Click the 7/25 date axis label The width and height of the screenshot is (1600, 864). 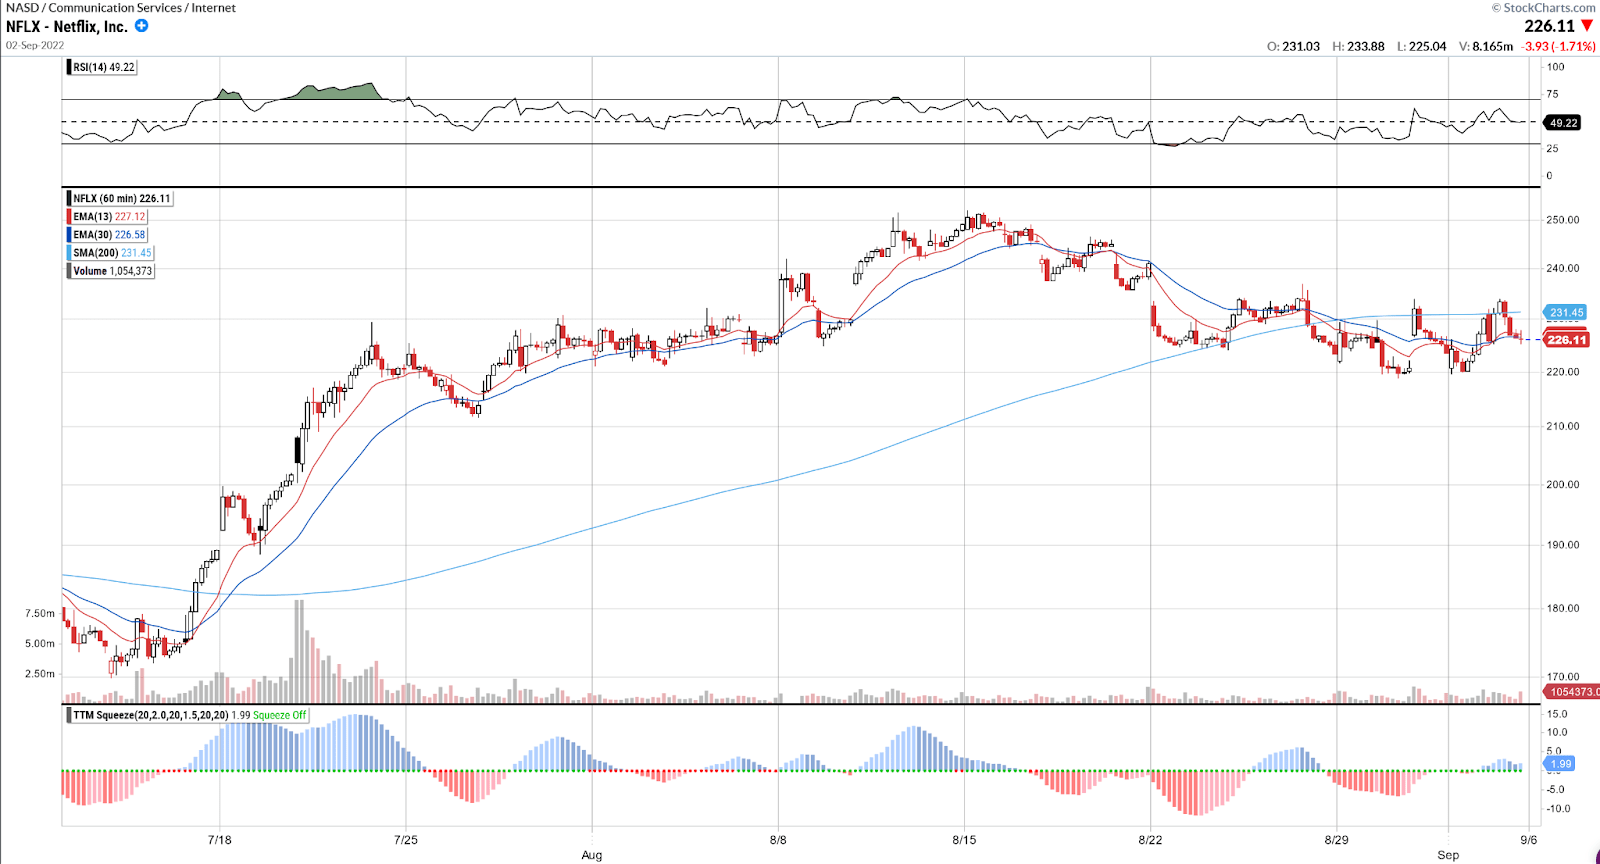click(406, 840)
